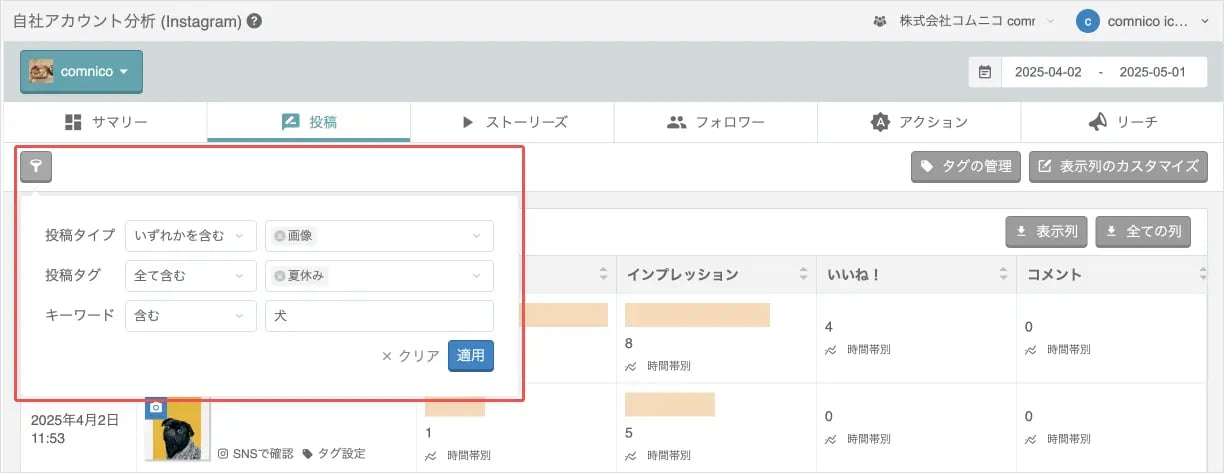Screen dimensions: 1224x473
Task: Sort by the インプレッション column arrows
Action: coord(803,275)
